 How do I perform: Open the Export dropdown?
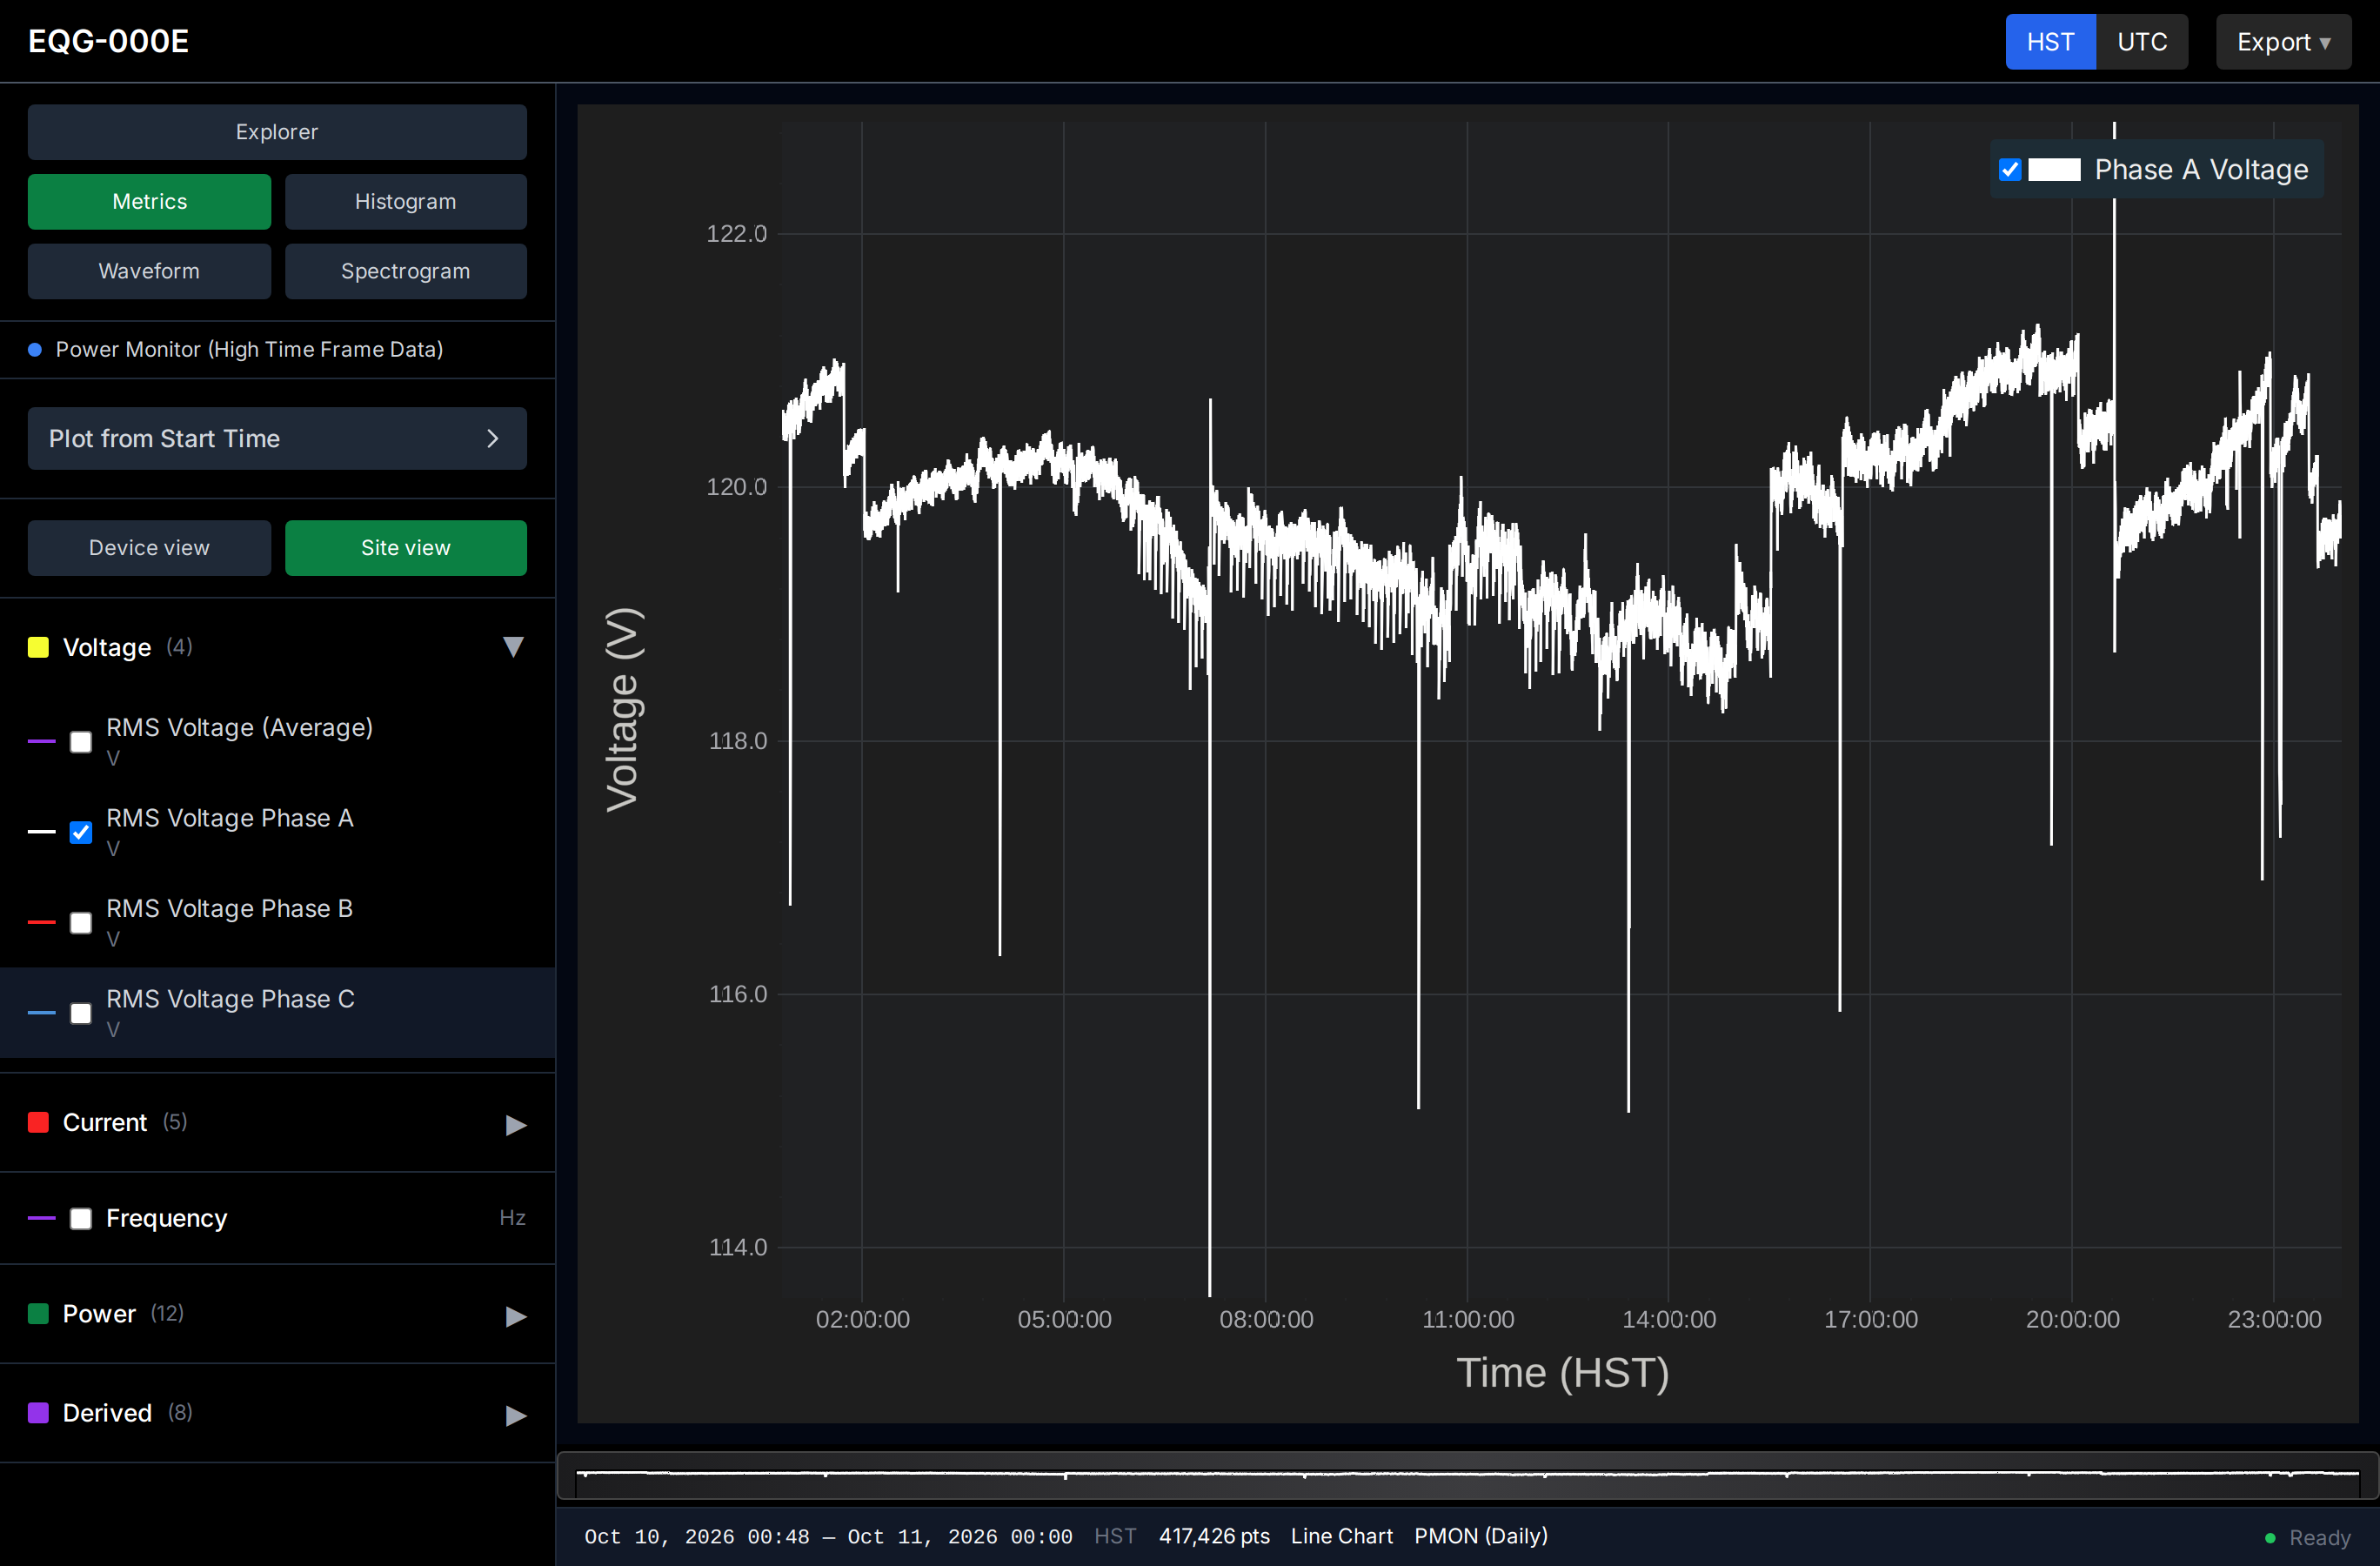pyautogui.click(x=2283, y=42)
